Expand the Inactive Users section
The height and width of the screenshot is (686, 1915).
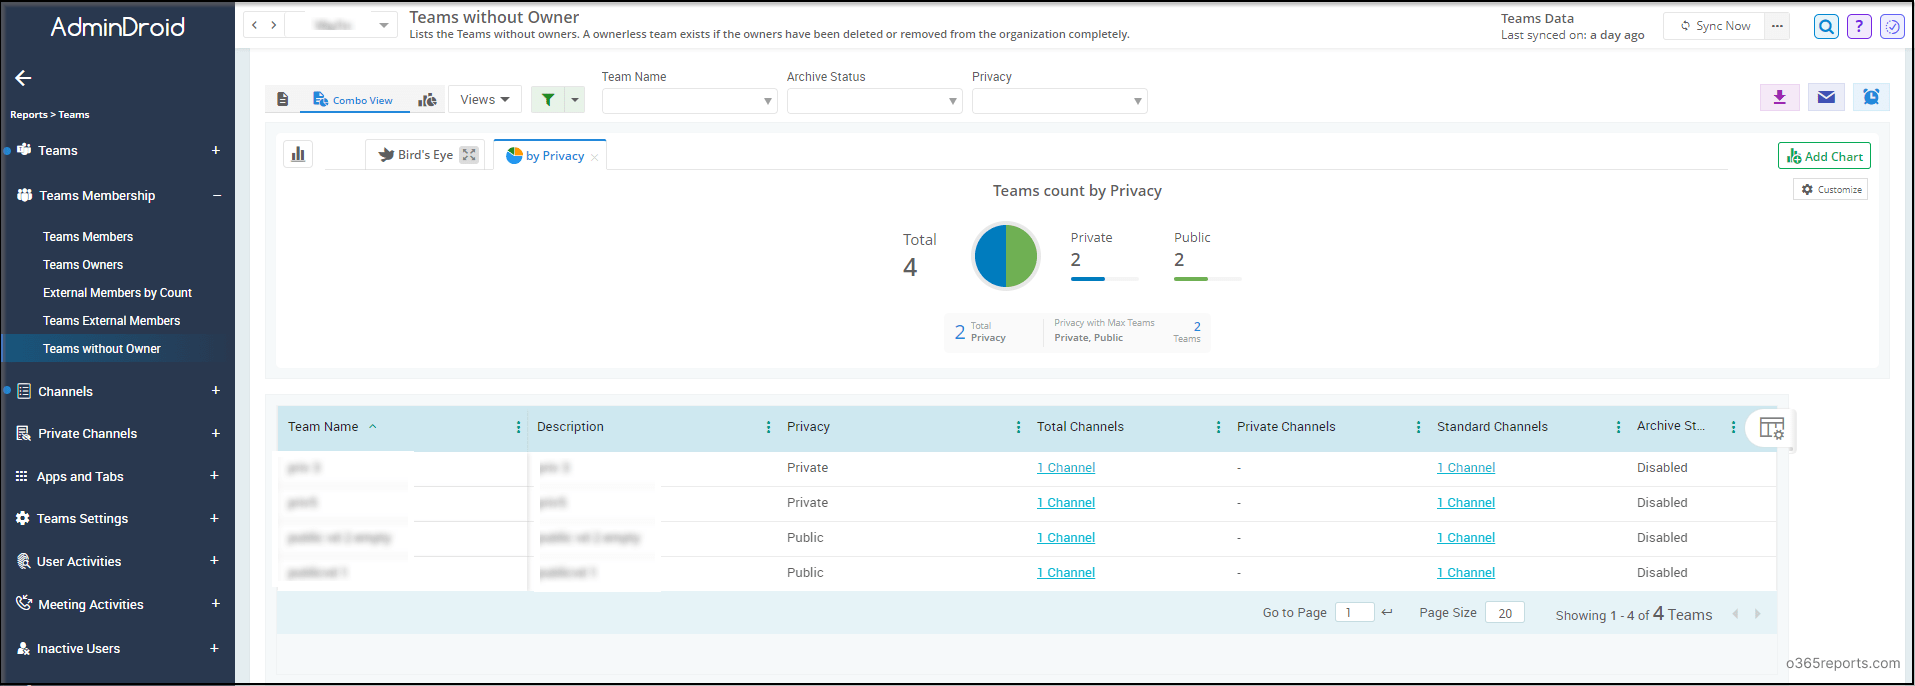(214, 648)
